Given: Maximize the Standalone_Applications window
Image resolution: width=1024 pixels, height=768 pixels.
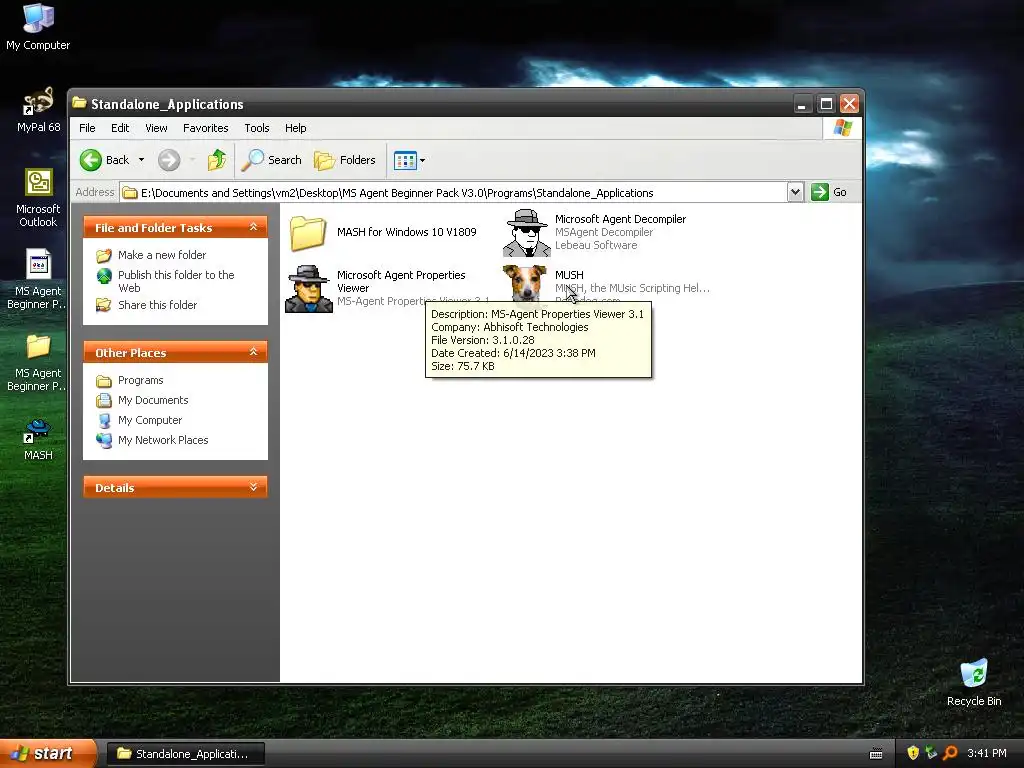Looking at the screenshot, I should [826, 104].
